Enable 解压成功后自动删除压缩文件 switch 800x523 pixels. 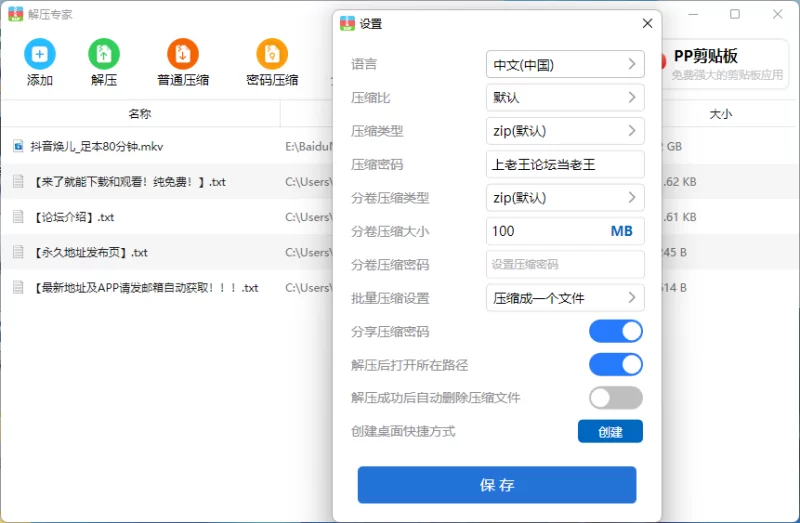pyautogui.click(x=616, y=398)
